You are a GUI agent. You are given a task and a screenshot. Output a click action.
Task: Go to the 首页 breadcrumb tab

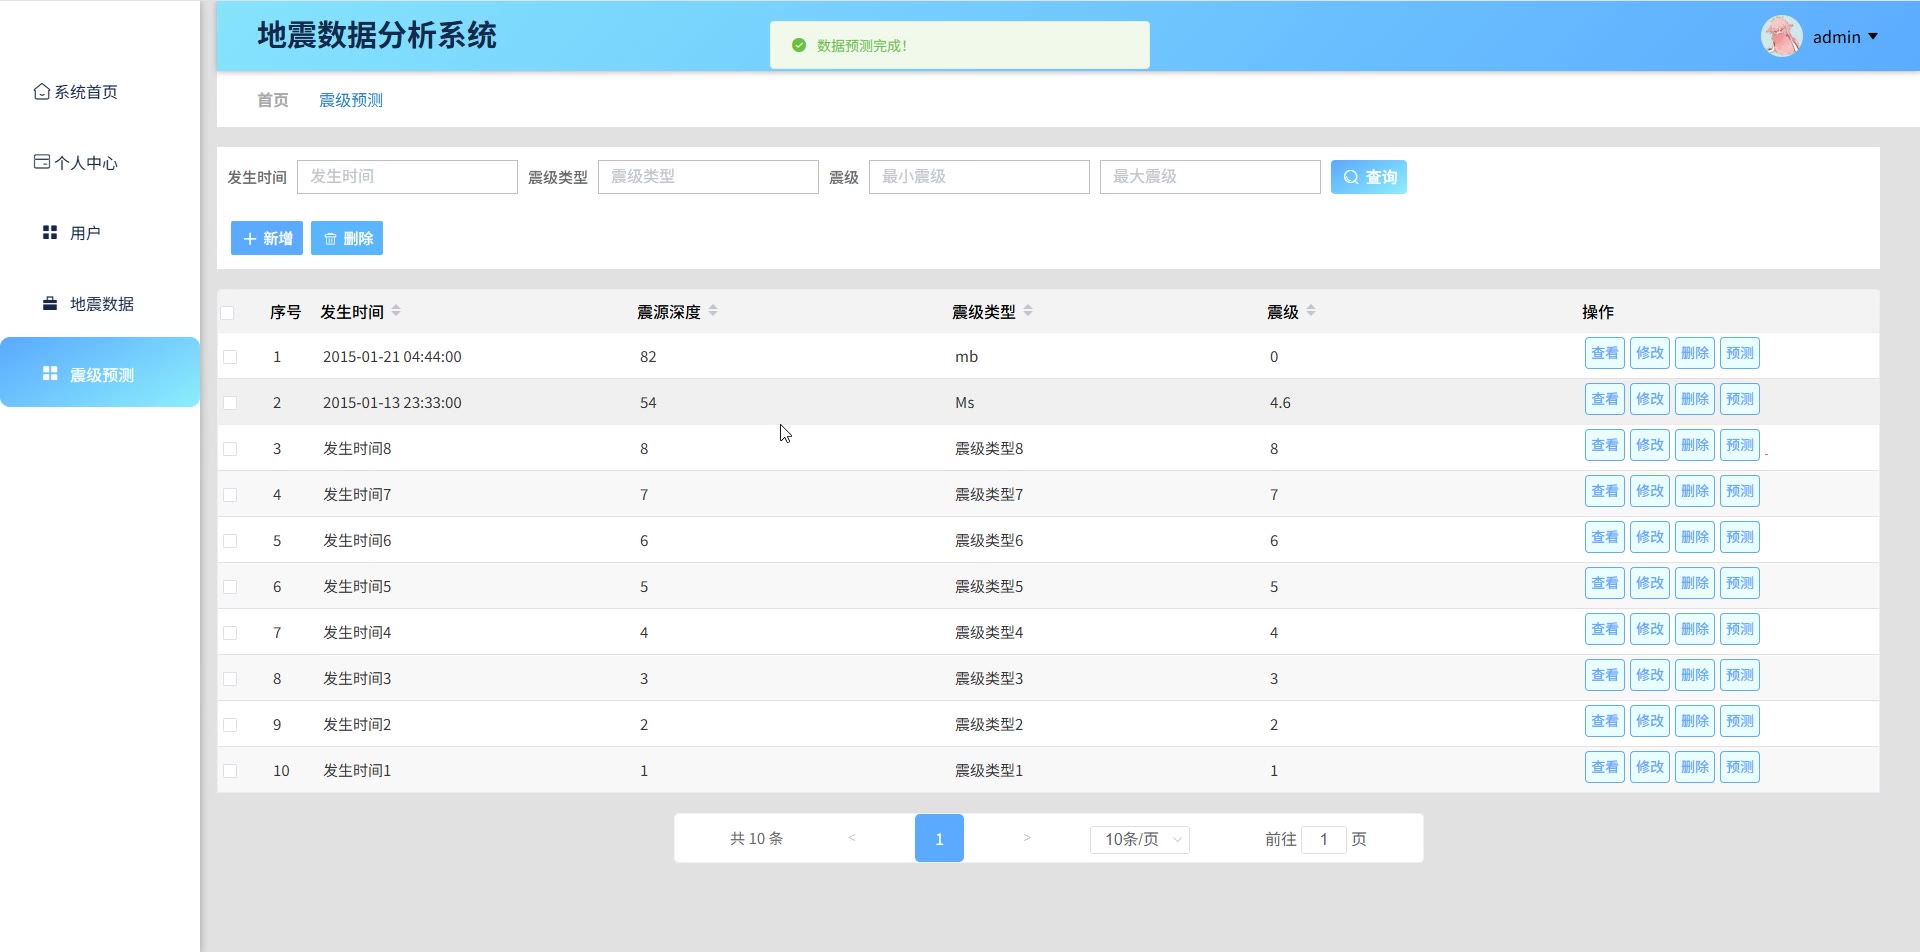click(x=272, y=100)
